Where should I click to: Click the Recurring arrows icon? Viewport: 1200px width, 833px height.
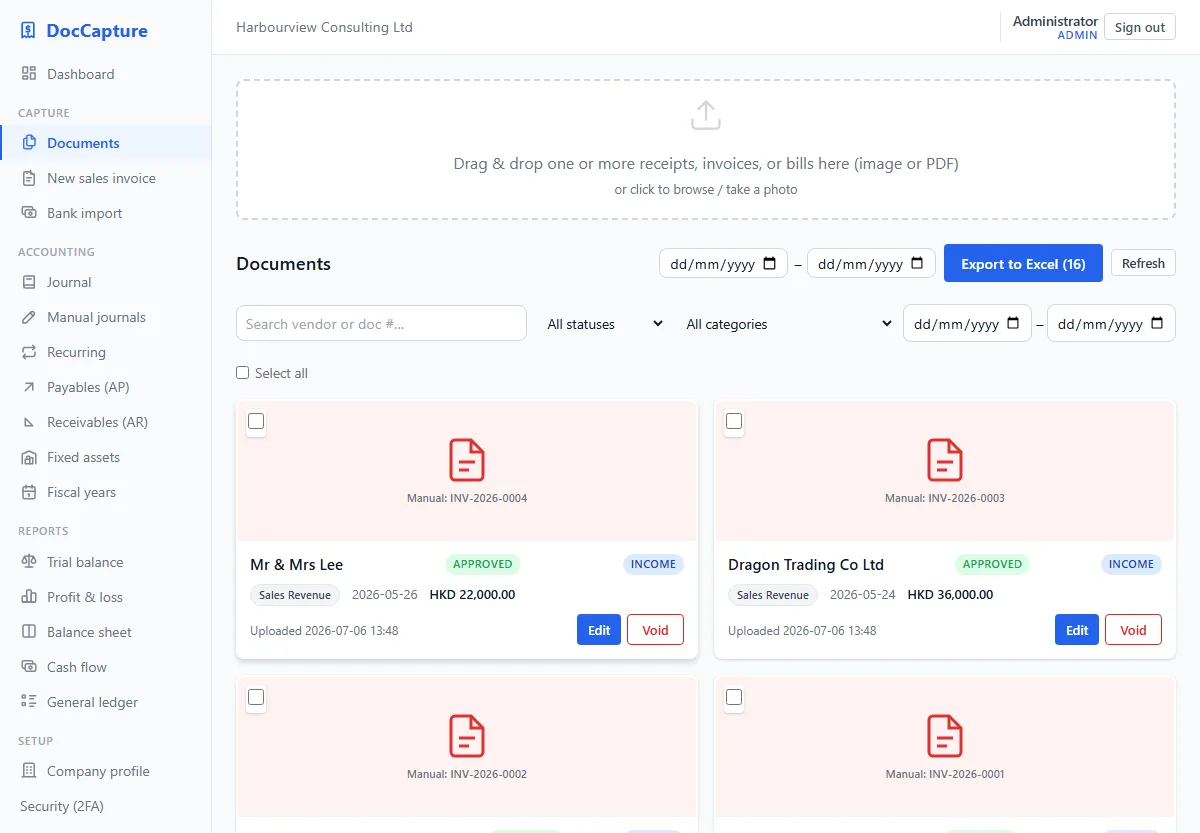pos(29,352)
